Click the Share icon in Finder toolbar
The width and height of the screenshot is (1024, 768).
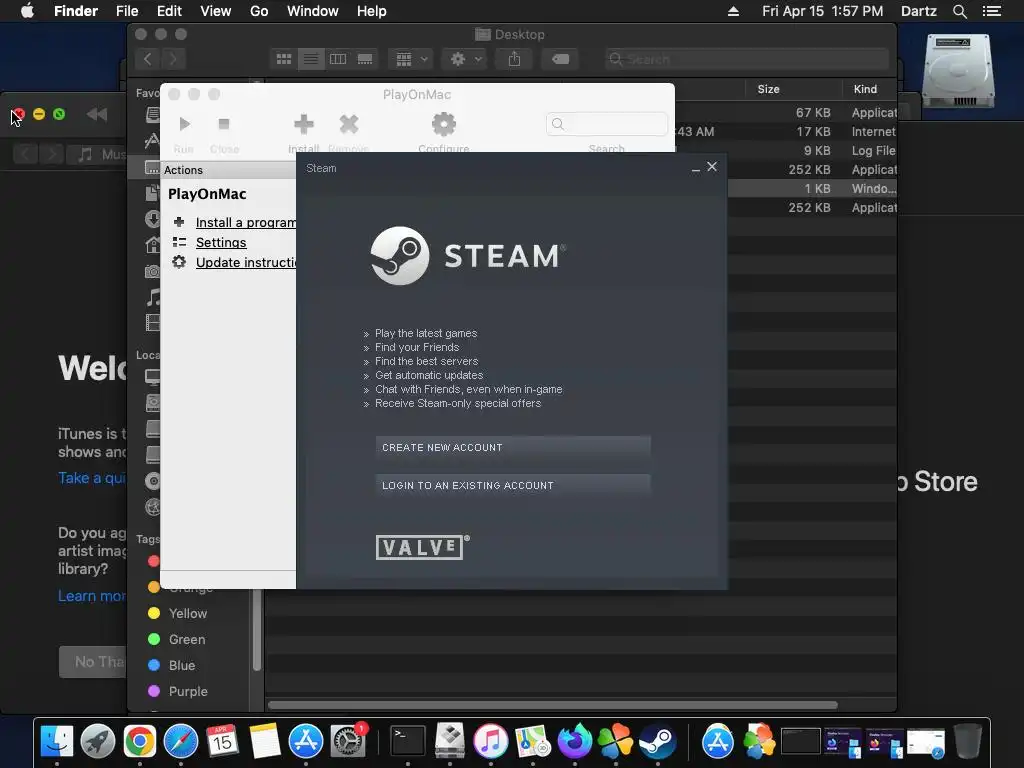click(x=515, y=59)
